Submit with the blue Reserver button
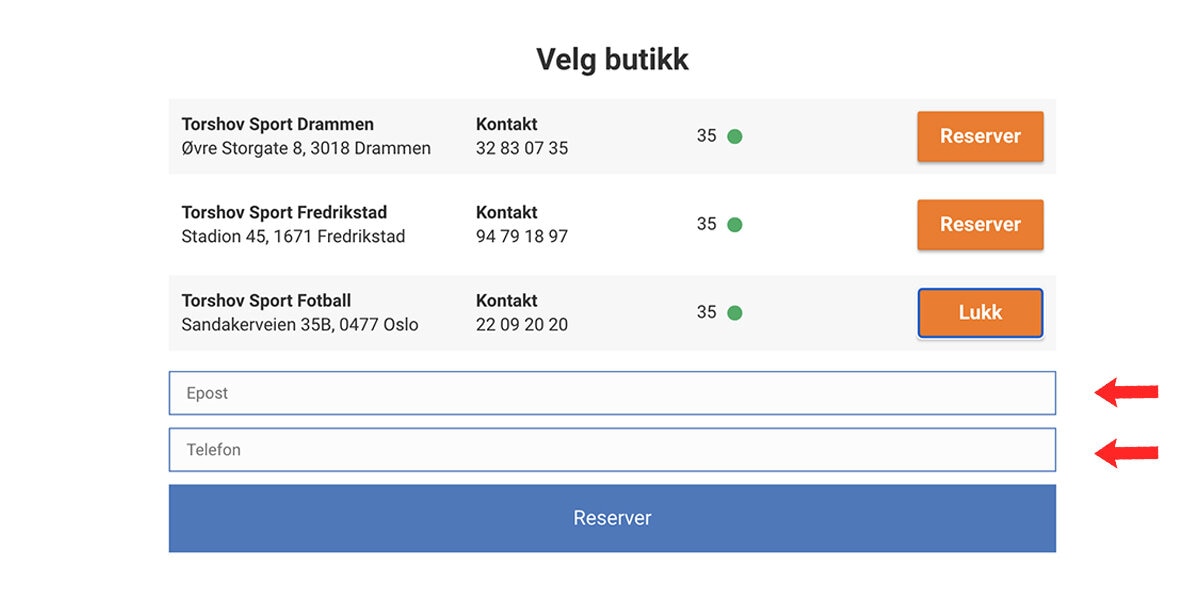Screen dimensions: 1200x600 point(612,518)
